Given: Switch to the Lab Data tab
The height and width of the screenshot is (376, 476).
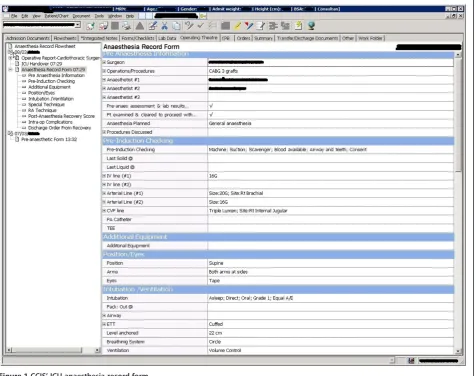Looking at the screenshot, I should [167, 38].
